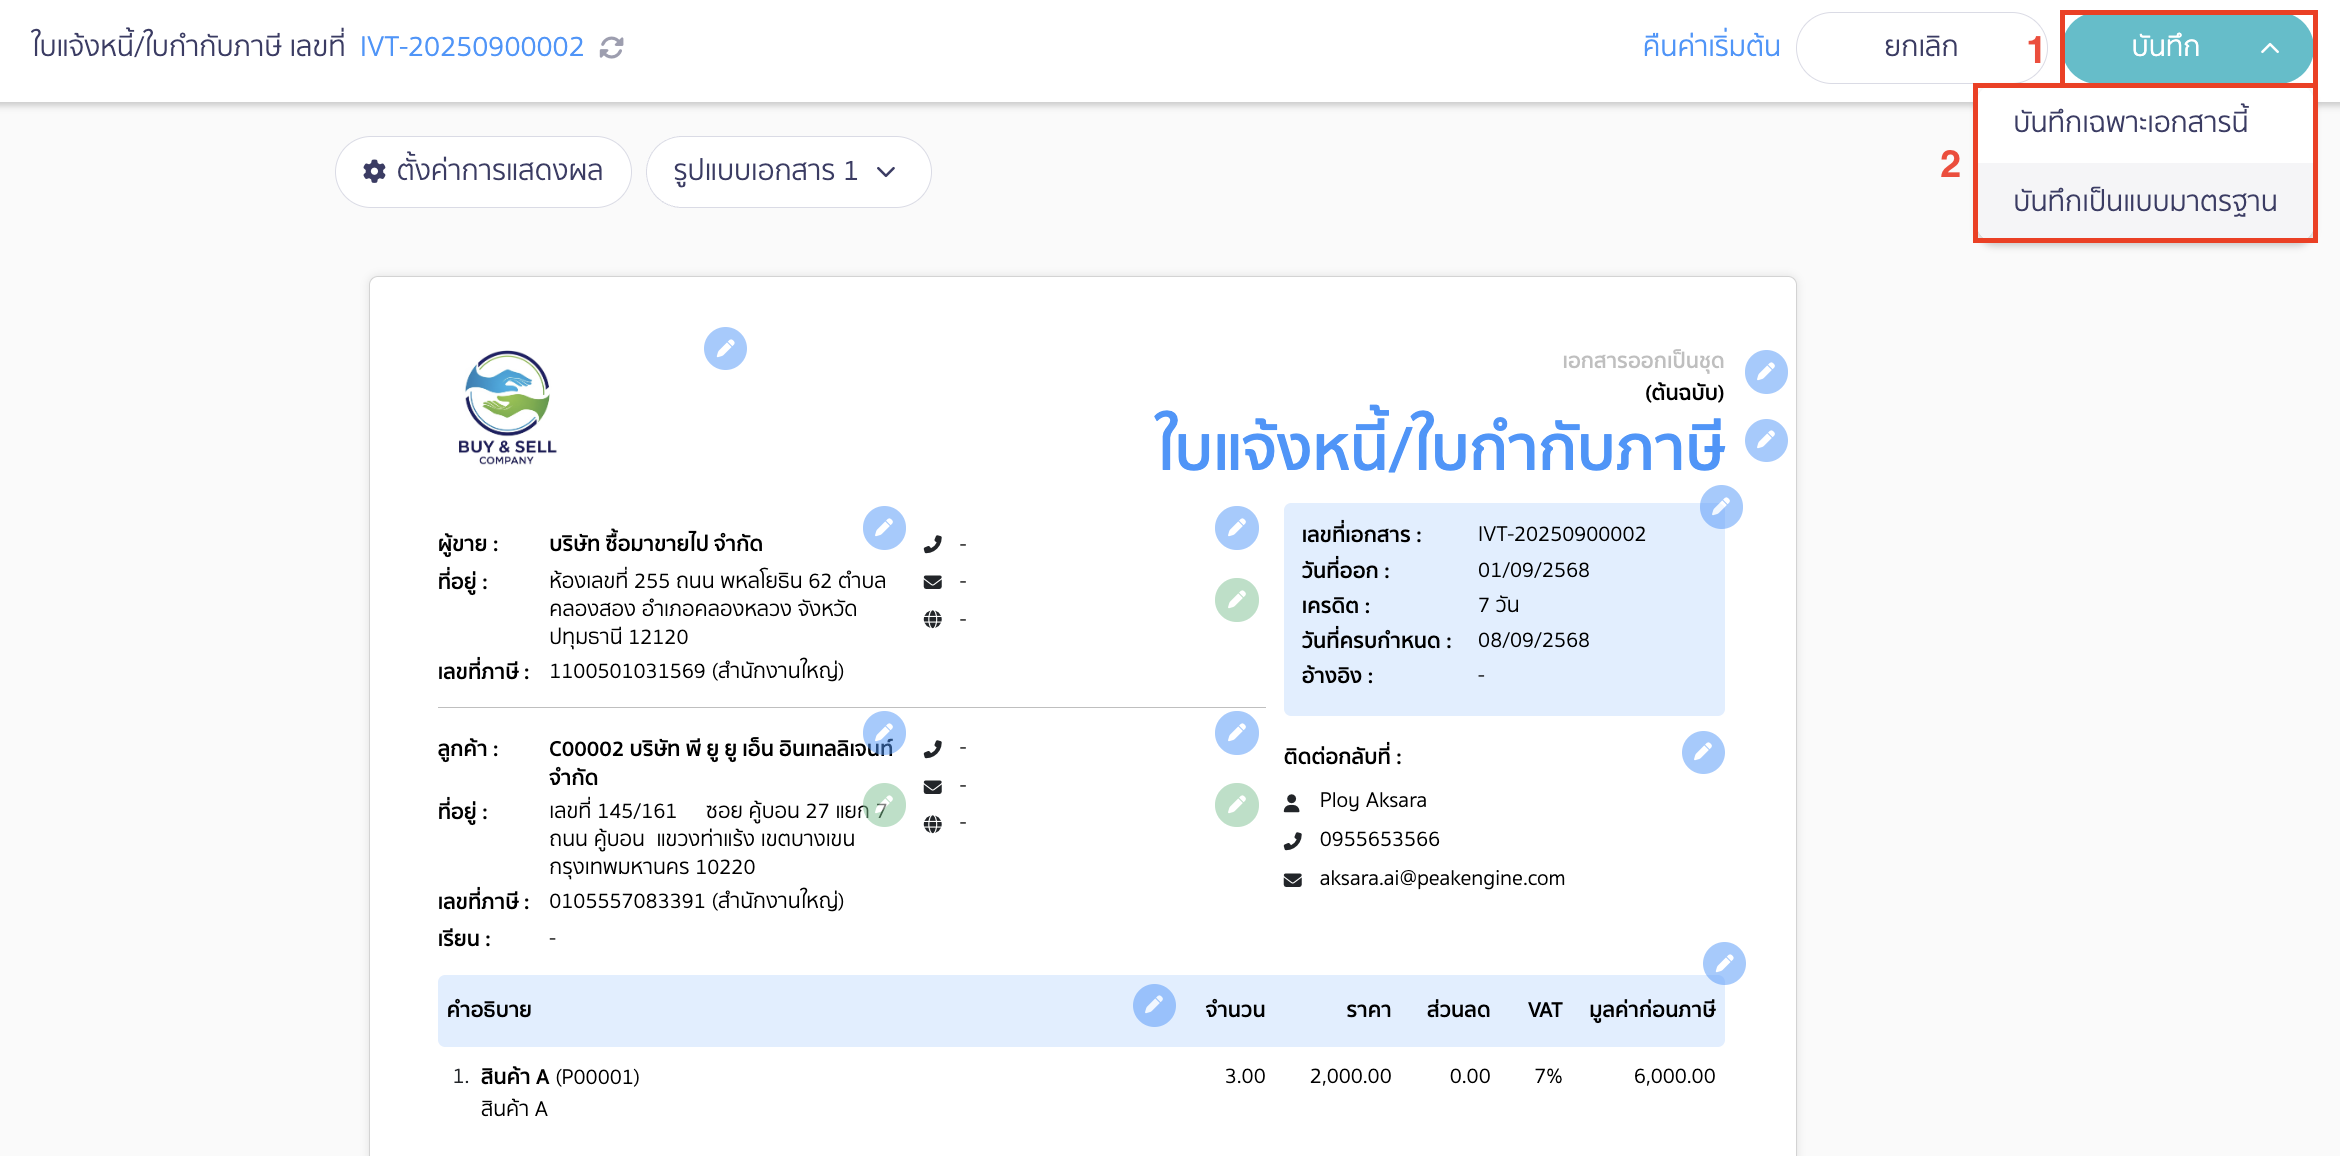Collapse the บันทึก dropdown chevron
Viewport: 2340px width, 1156px height.
coord(2270,47)
